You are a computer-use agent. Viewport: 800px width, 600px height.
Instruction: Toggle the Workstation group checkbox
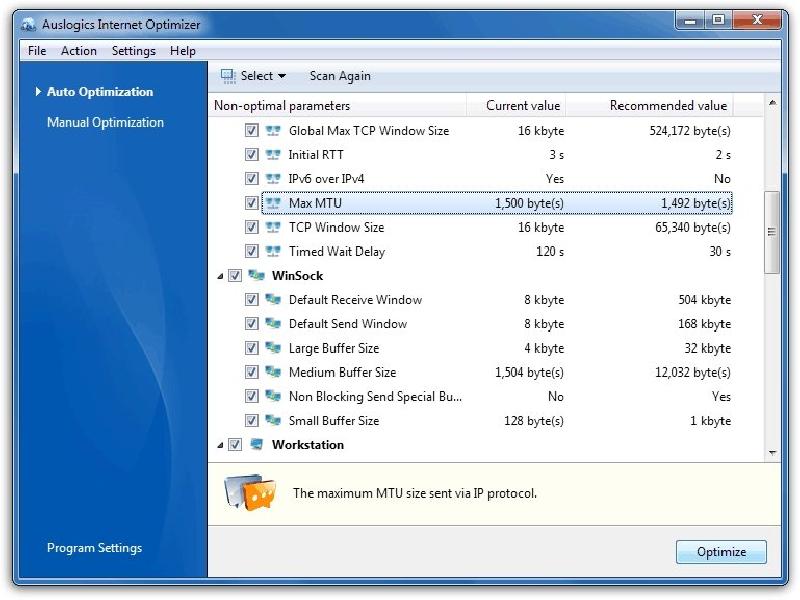[234, 444]
